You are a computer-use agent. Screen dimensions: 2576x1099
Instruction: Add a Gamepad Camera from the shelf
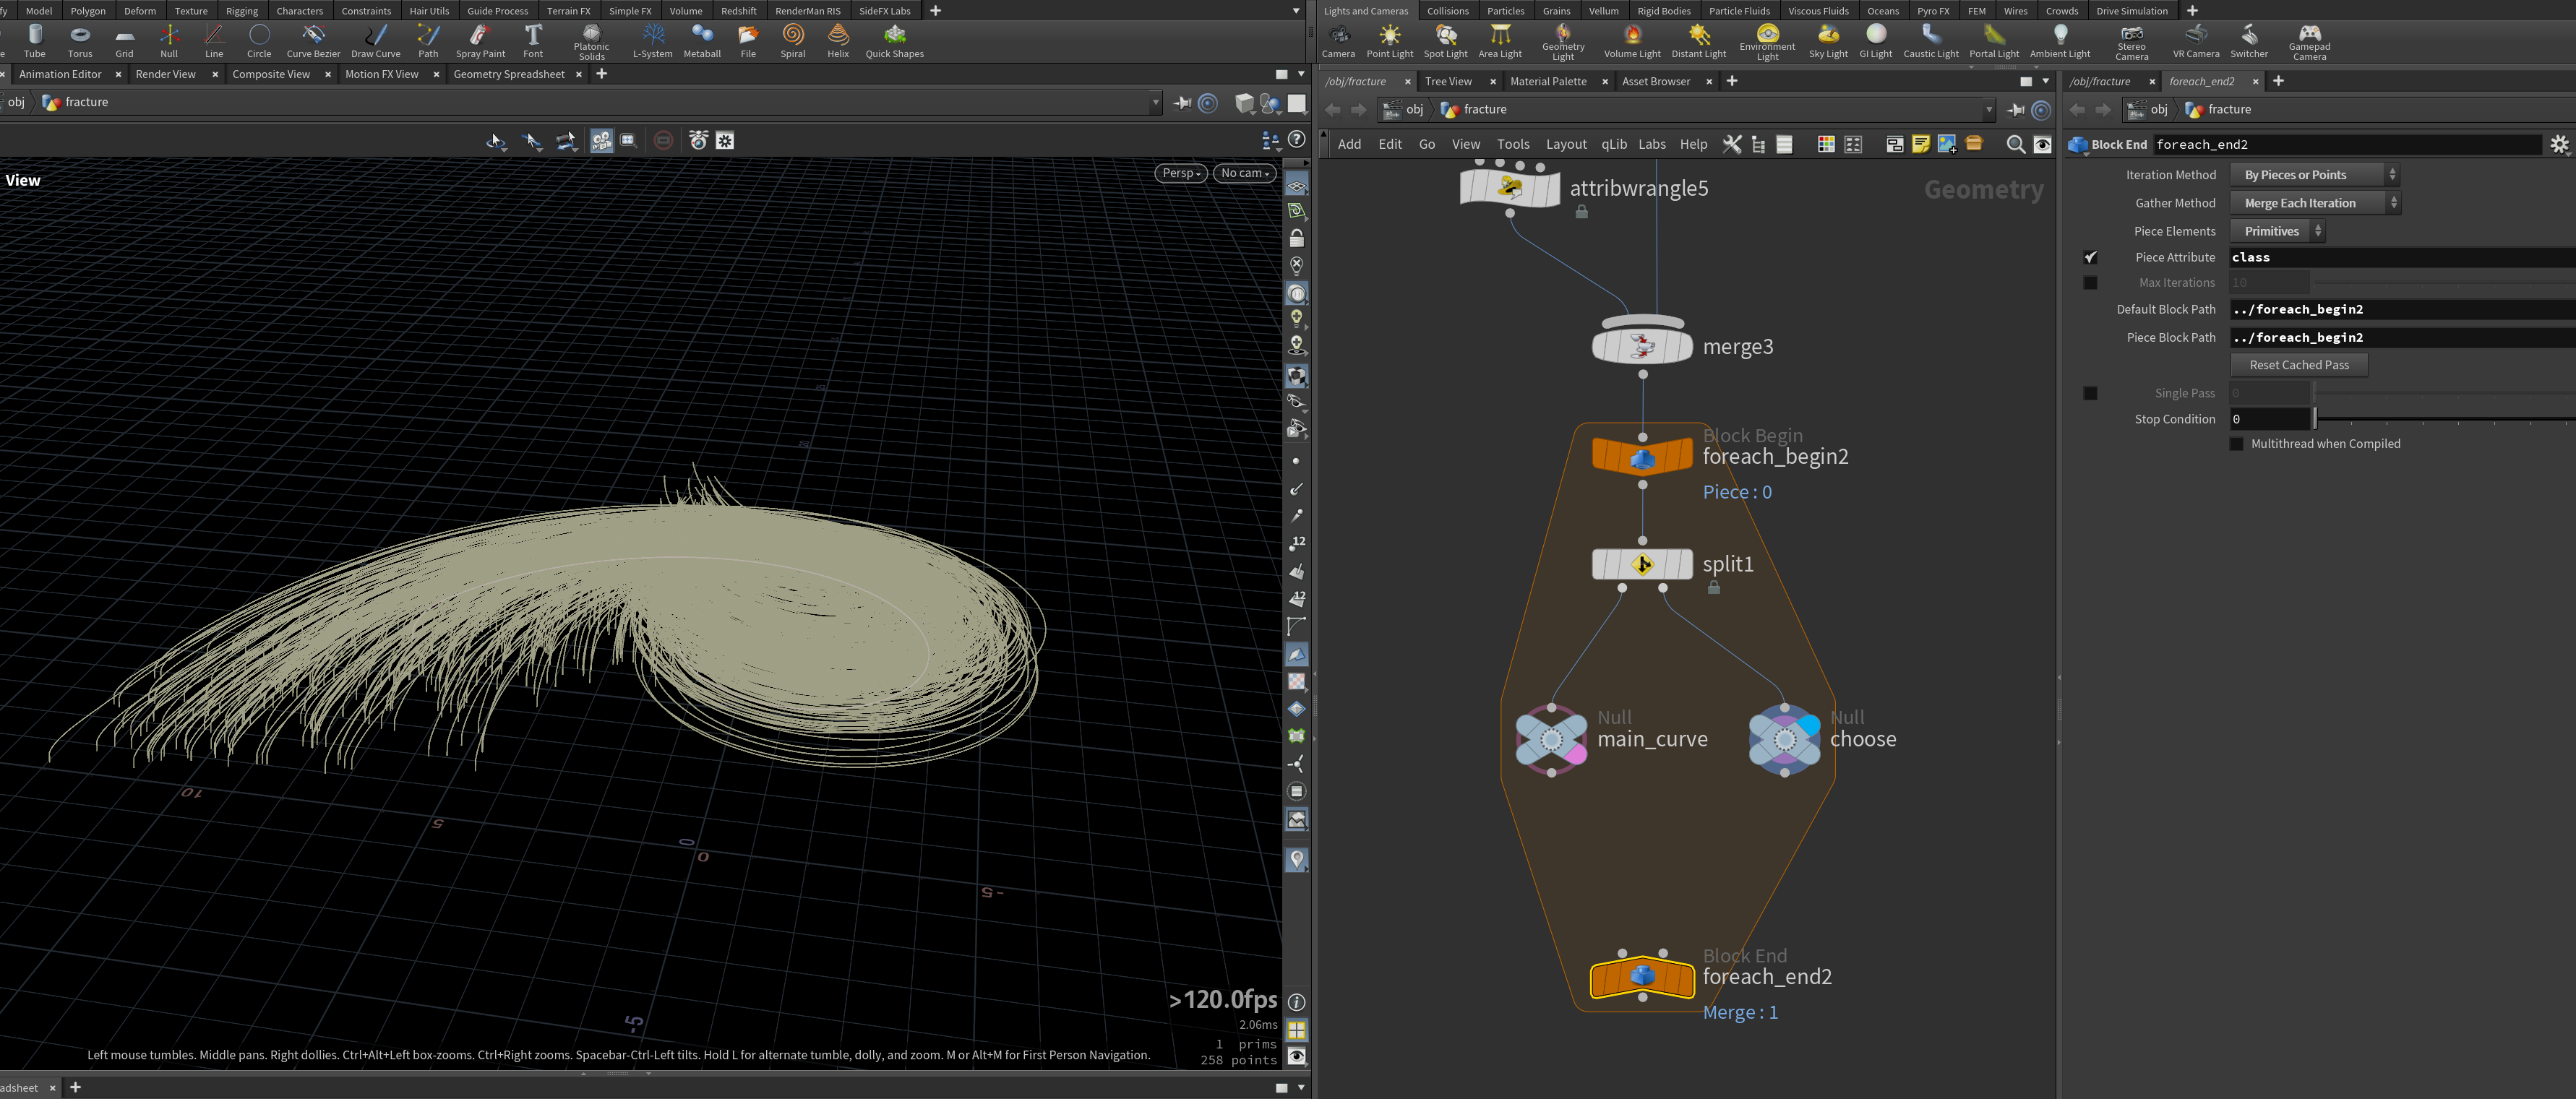pos(2309,43)
